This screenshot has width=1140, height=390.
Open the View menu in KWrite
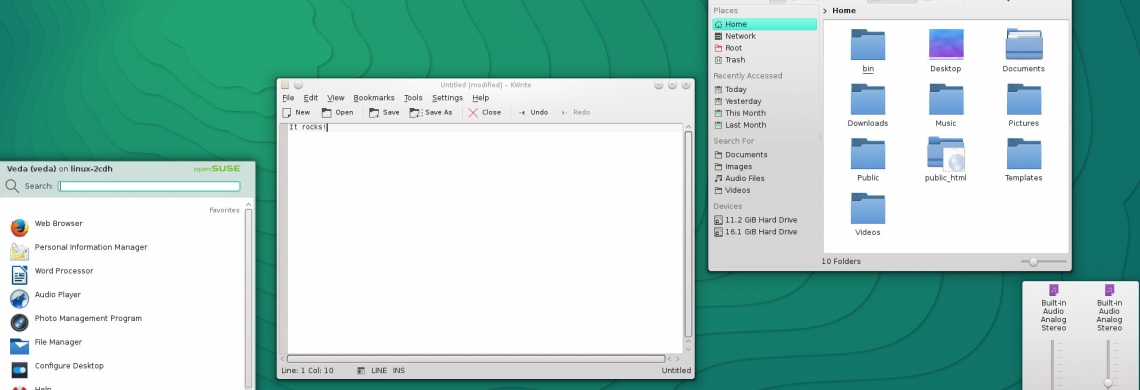pos(335,98)
